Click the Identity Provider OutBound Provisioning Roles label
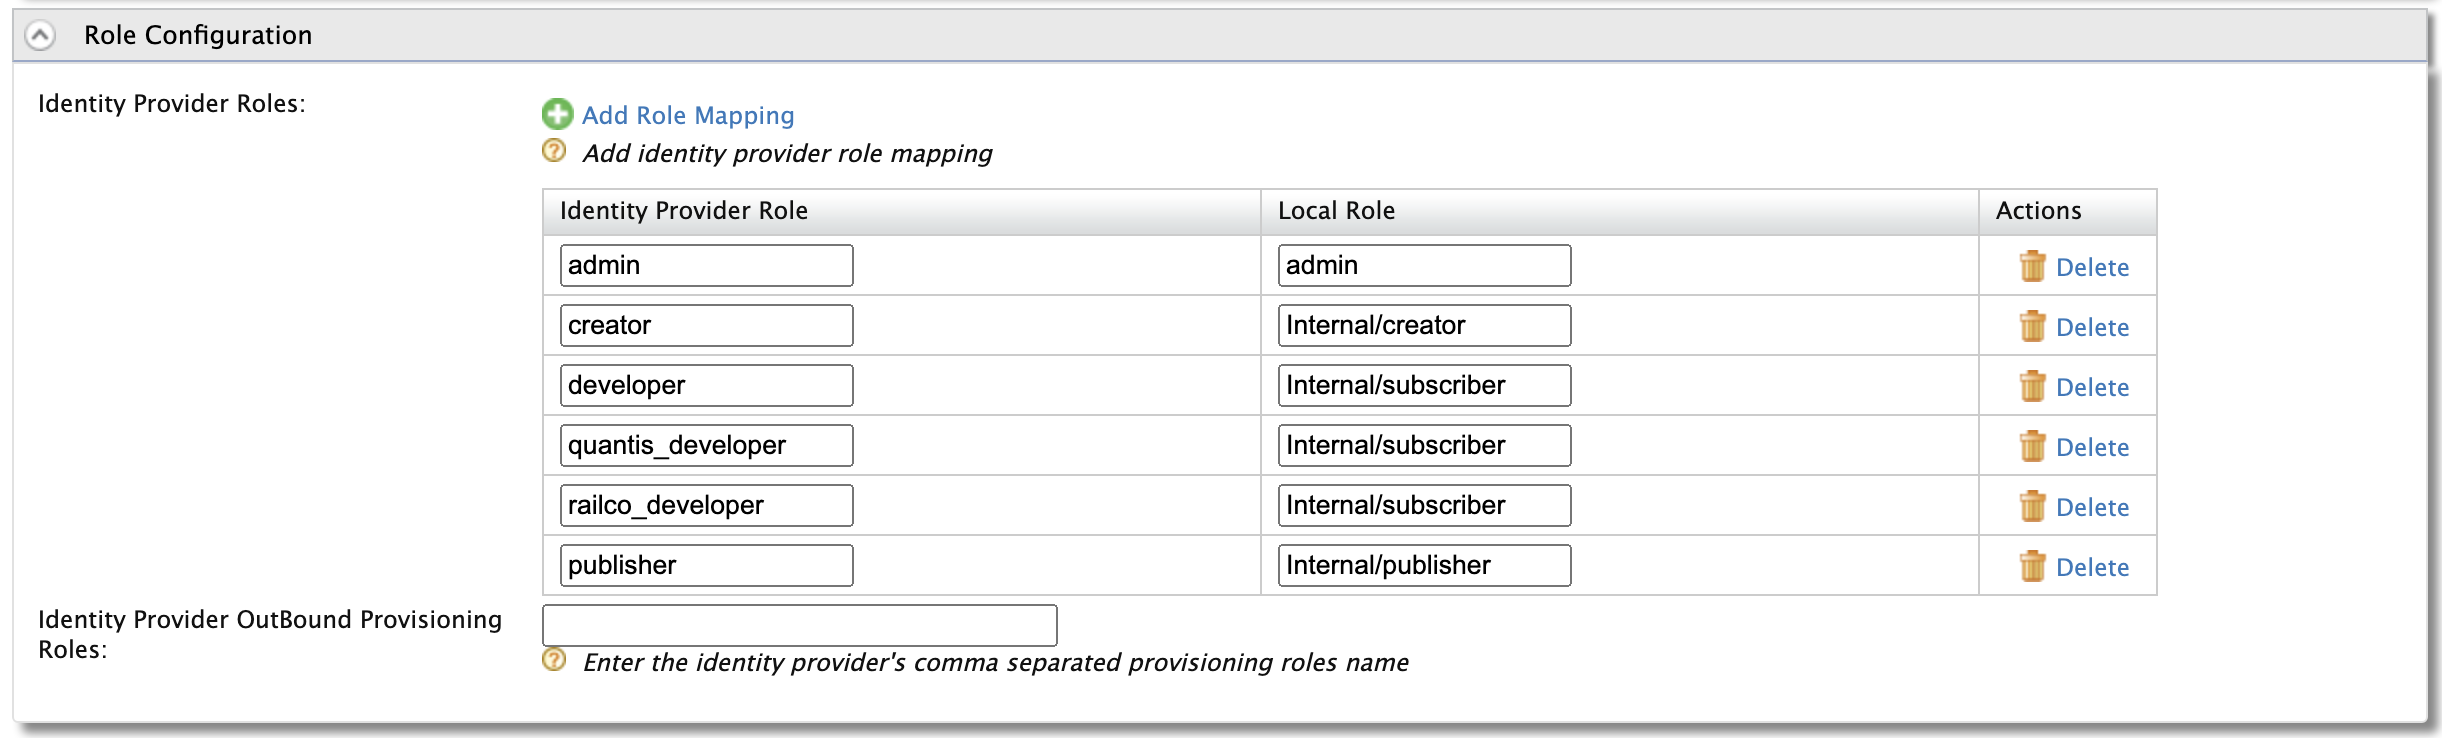 coord(270,634)
